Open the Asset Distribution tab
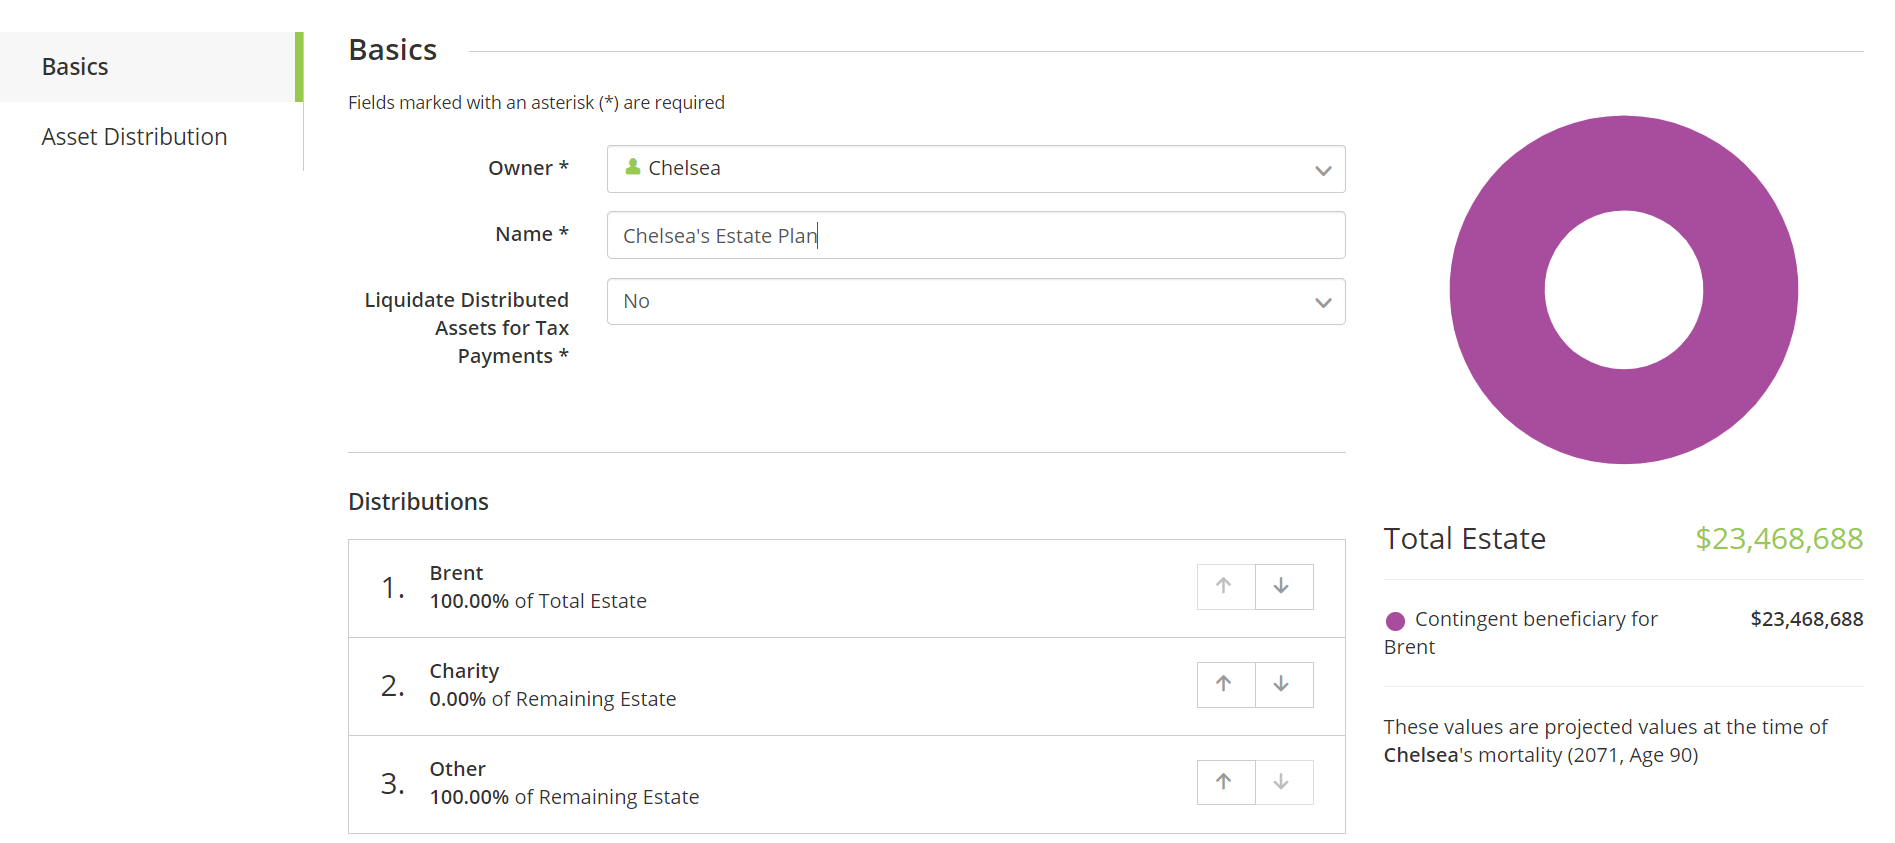 tap(134, 137)
